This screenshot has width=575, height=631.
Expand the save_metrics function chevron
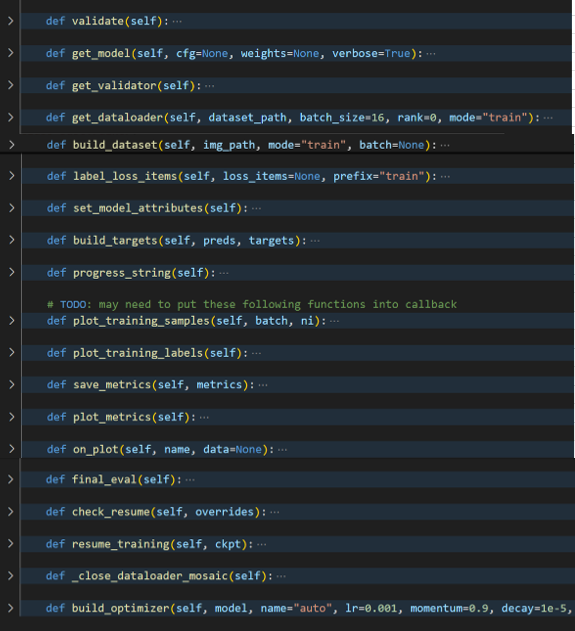[x=12, y=385]
